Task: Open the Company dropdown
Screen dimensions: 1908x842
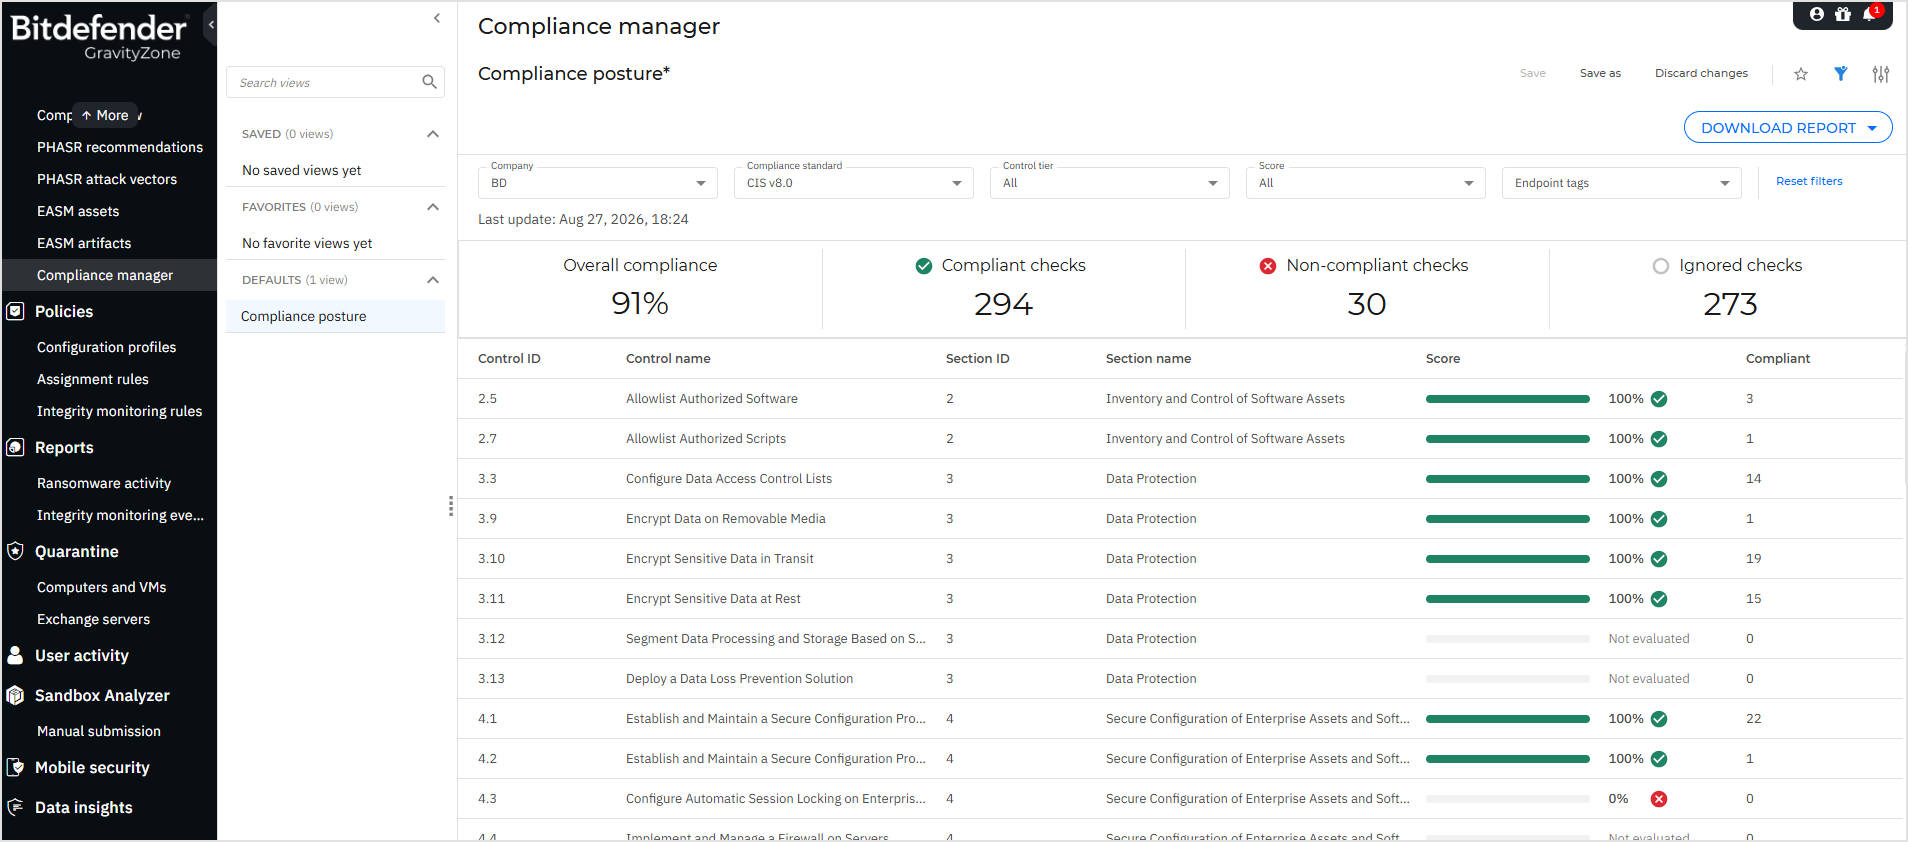Action: tap(598, 183)
